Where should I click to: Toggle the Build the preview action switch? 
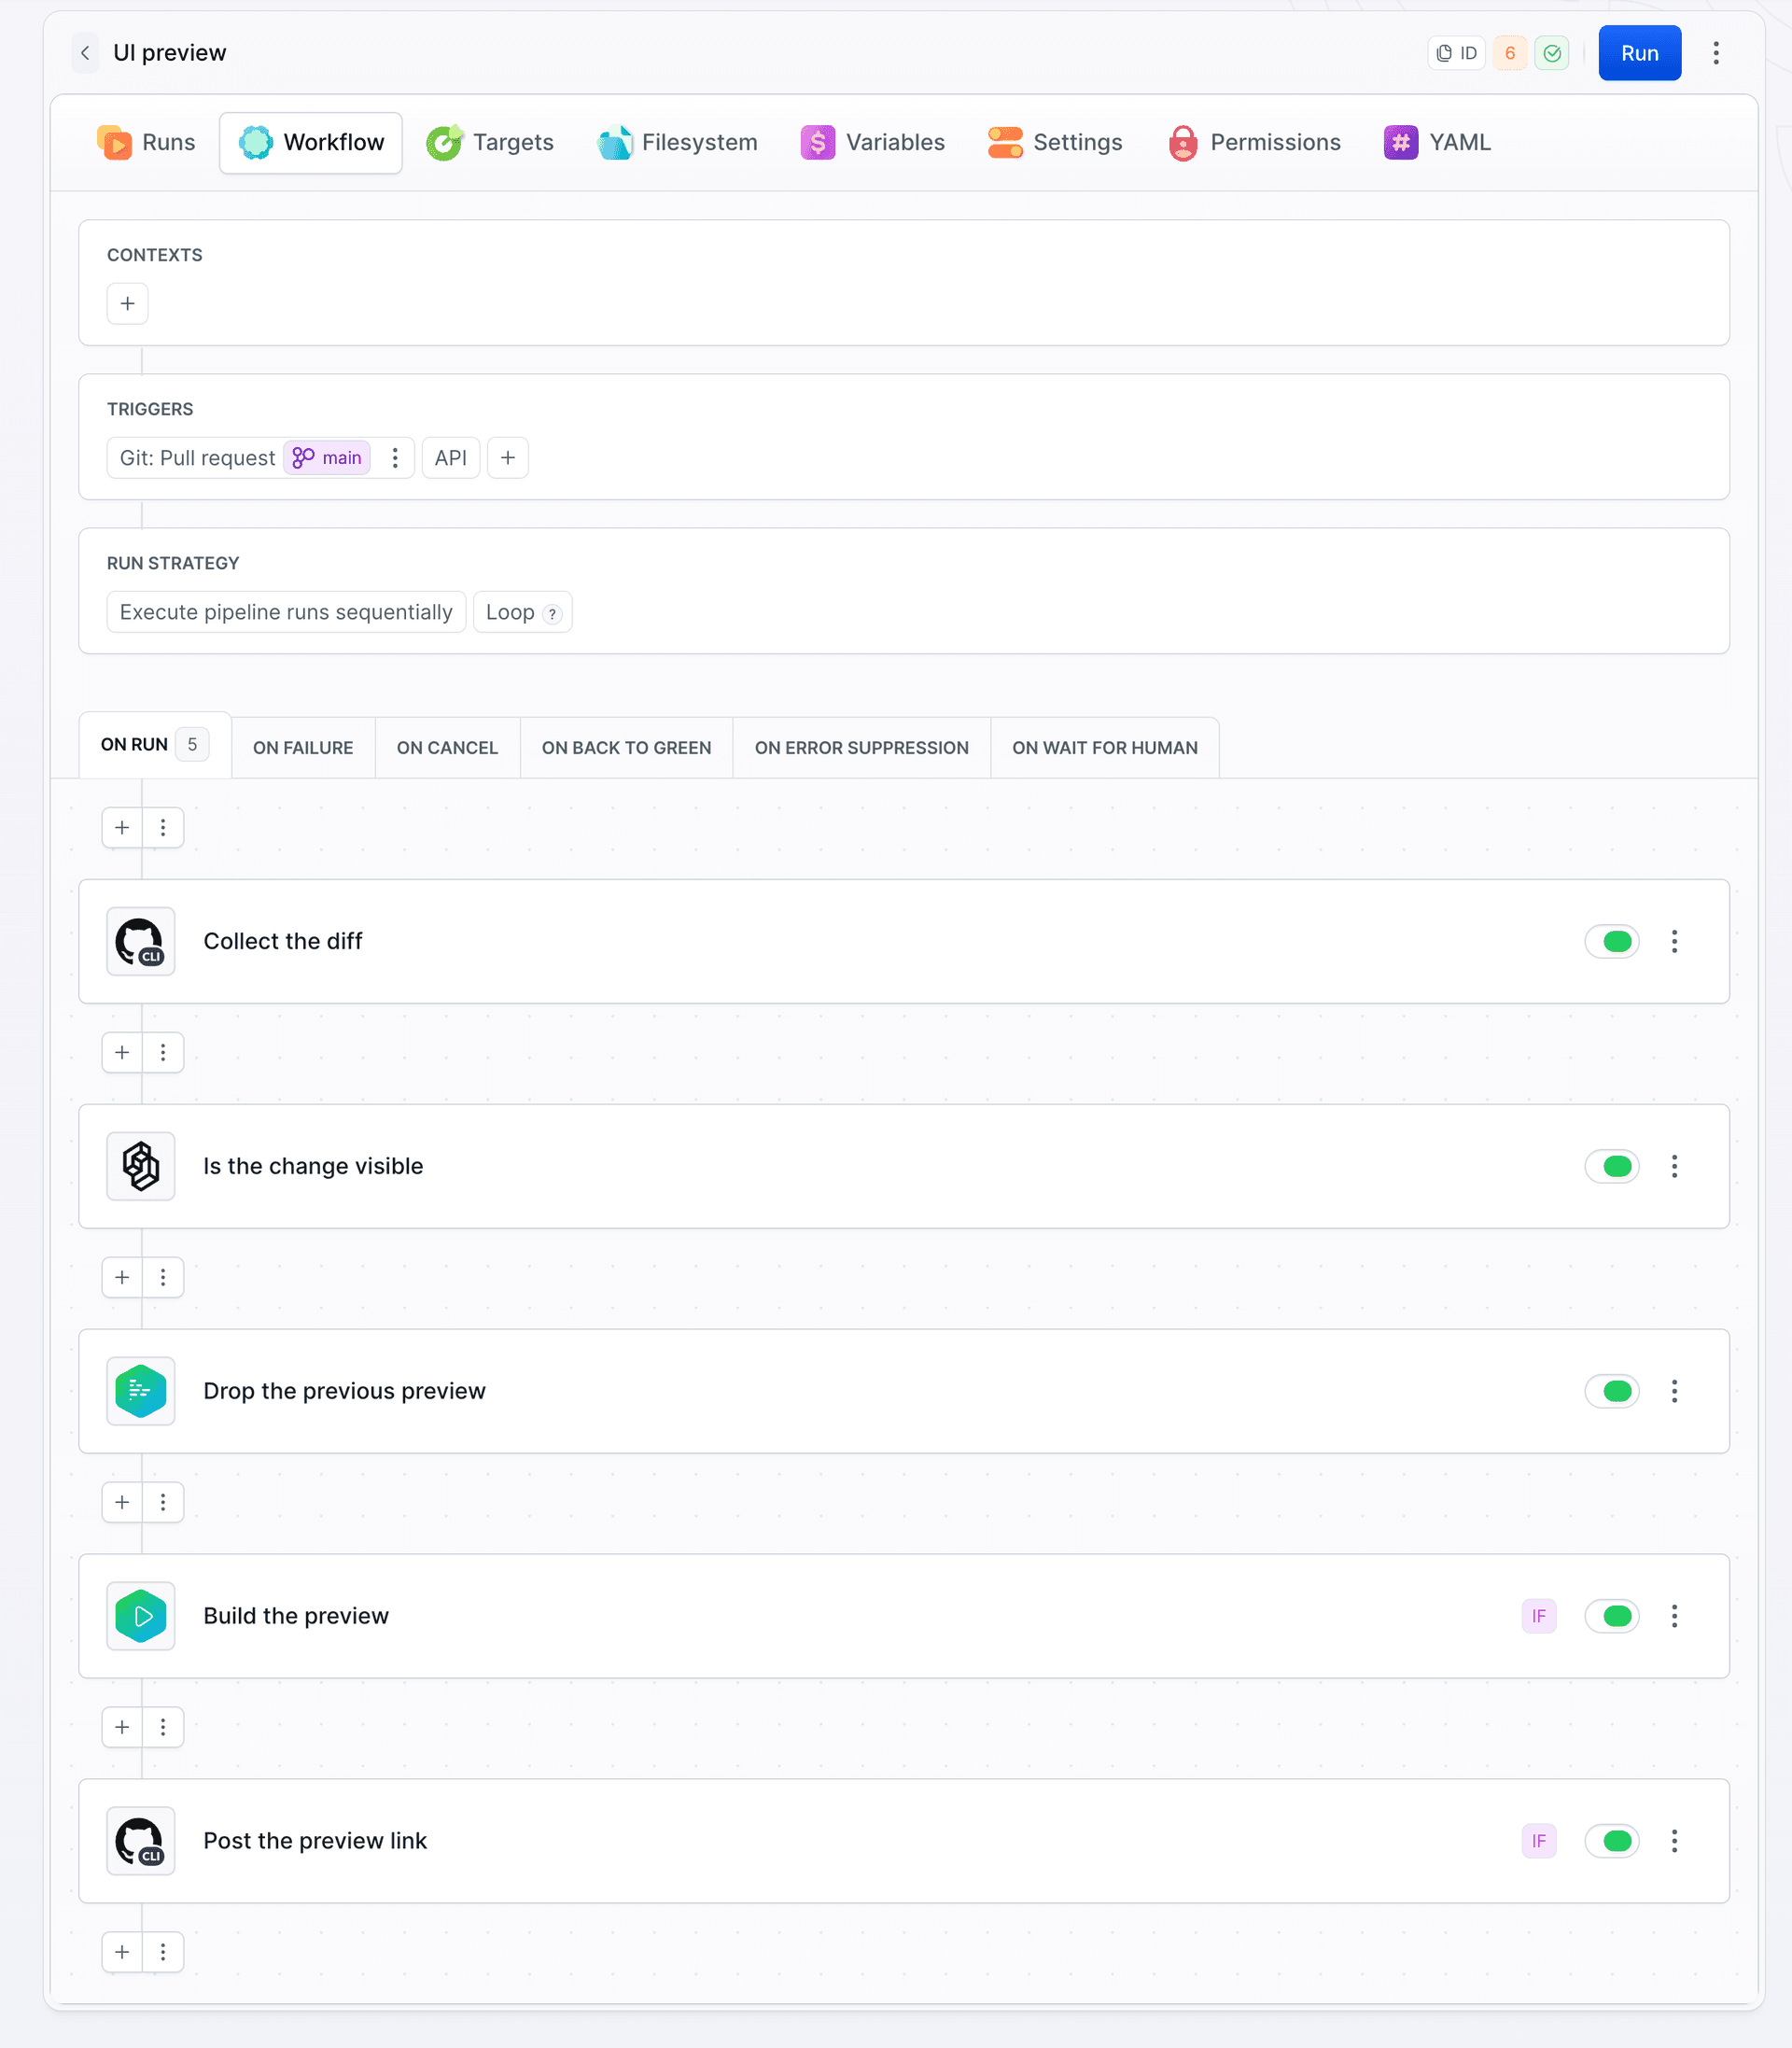pyautogui.click(x=1612, y=1616)
